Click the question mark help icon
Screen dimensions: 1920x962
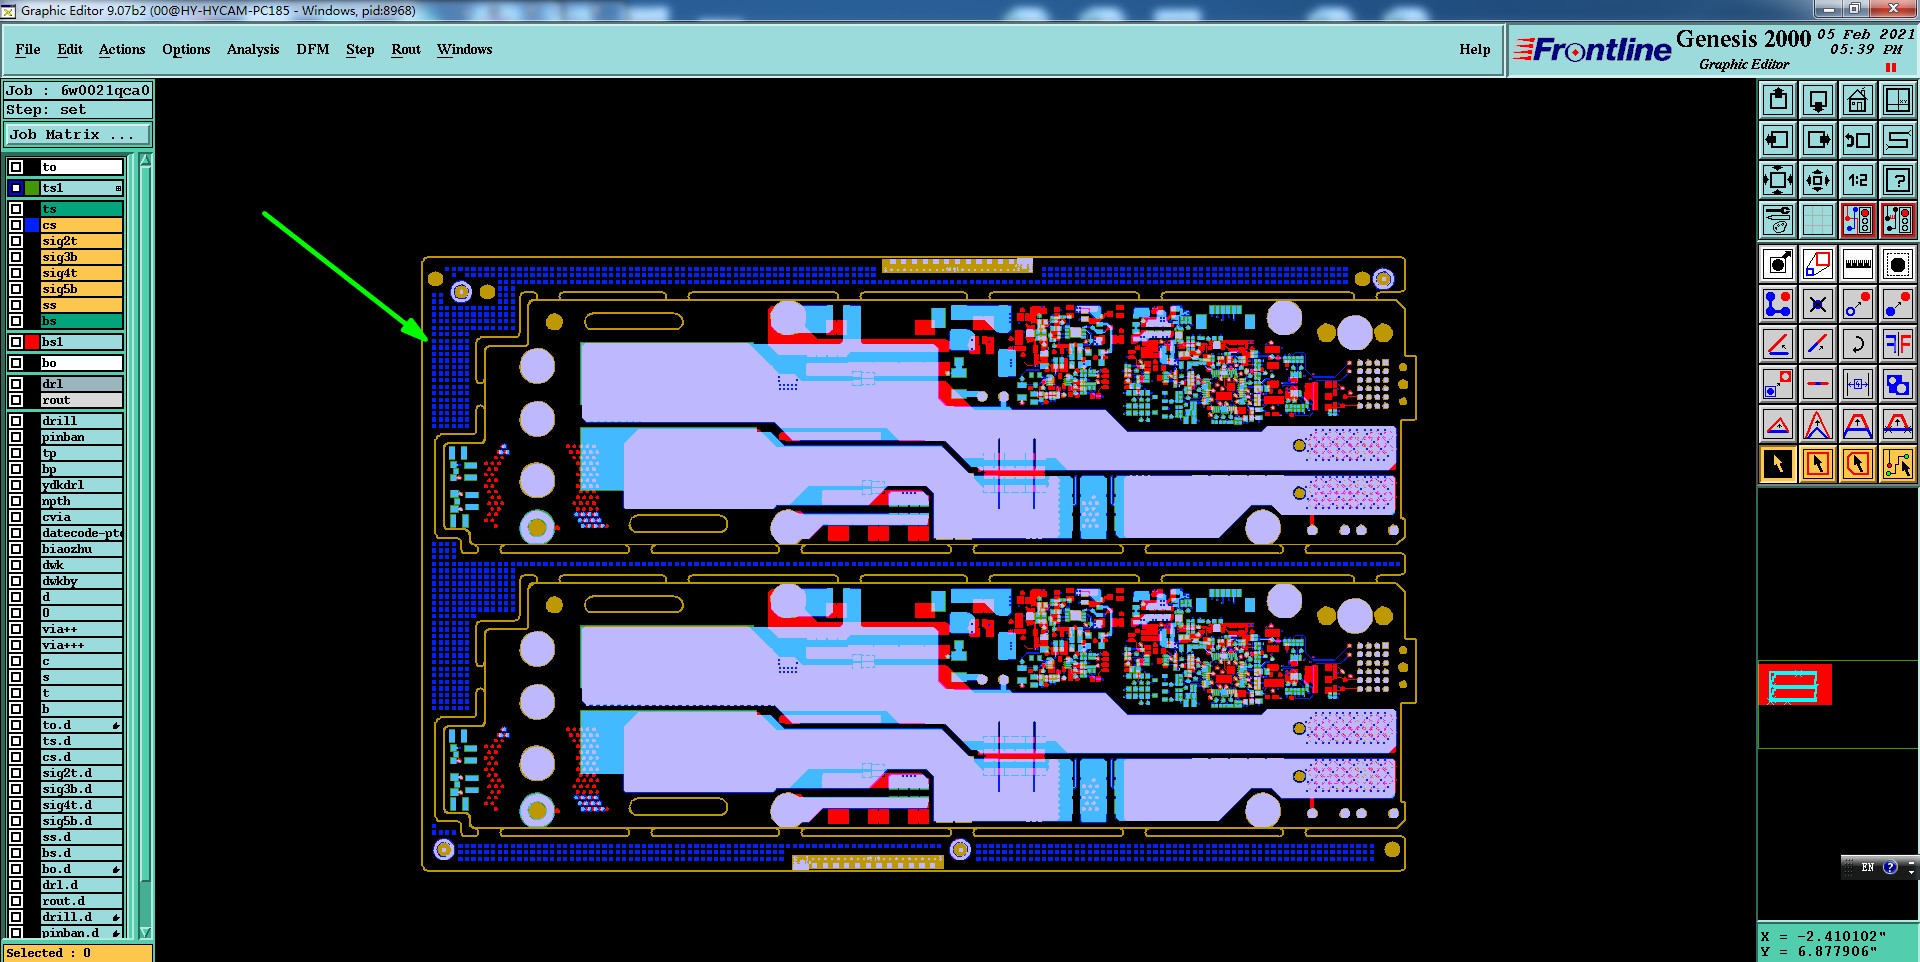tap(1897, 180)
